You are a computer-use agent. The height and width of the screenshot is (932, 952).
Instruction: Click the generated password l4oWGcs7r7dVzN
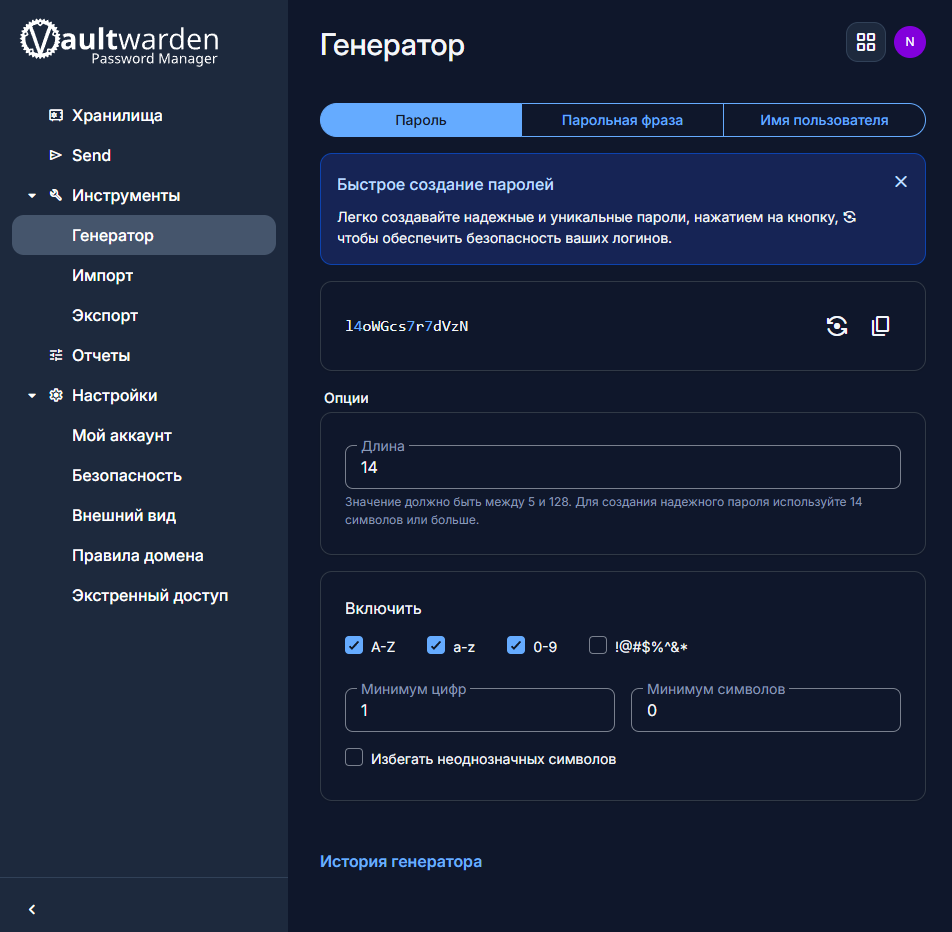point(407,326)
